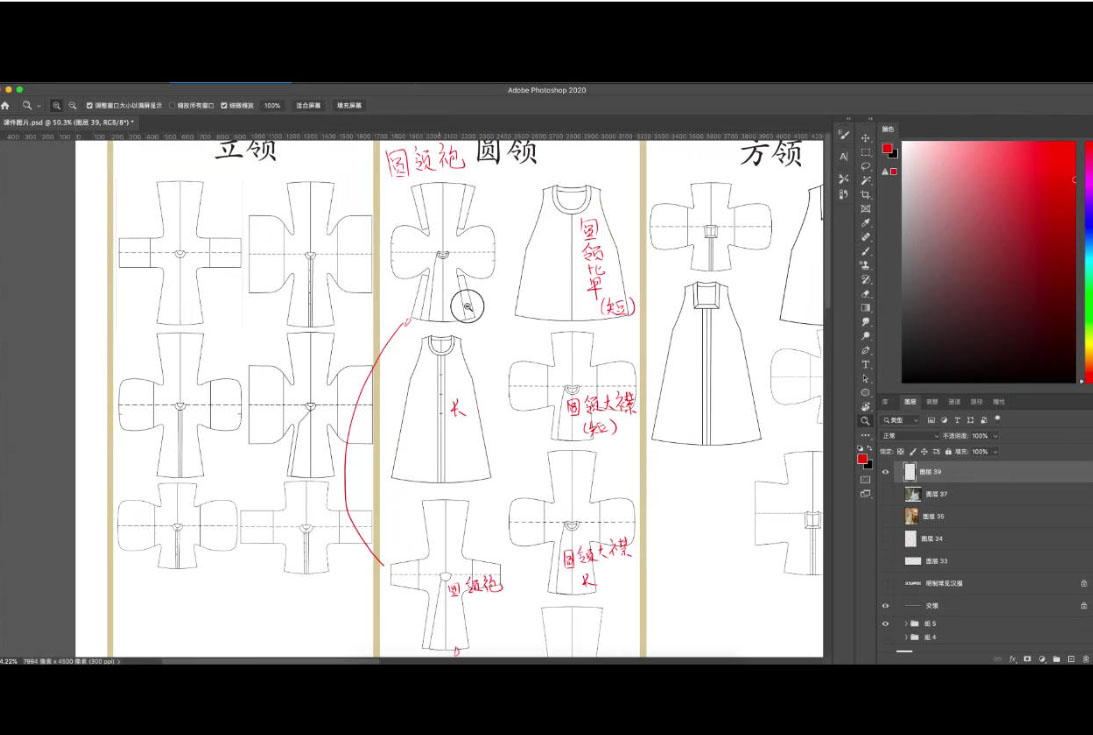Add a layer style with fx button
1093x735 pixels.
coord(1013,659)
